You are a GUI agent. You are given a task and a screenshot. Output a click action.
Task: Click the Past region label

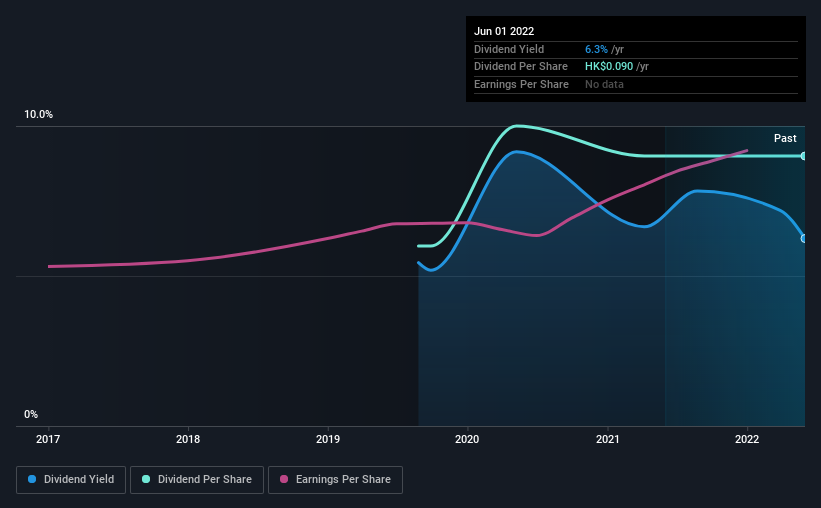coord(785,138)
